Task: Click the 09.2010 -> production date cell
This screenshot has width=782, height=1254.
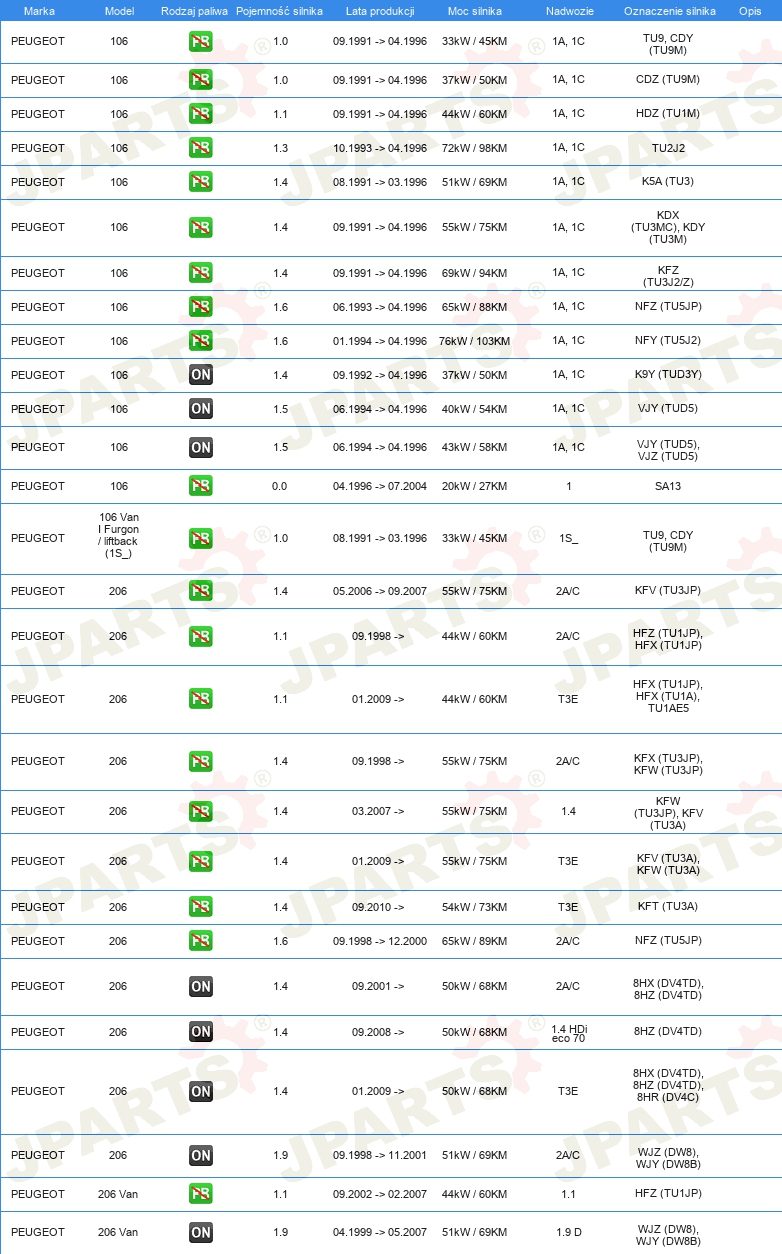Action: click(x=378, y=907)
